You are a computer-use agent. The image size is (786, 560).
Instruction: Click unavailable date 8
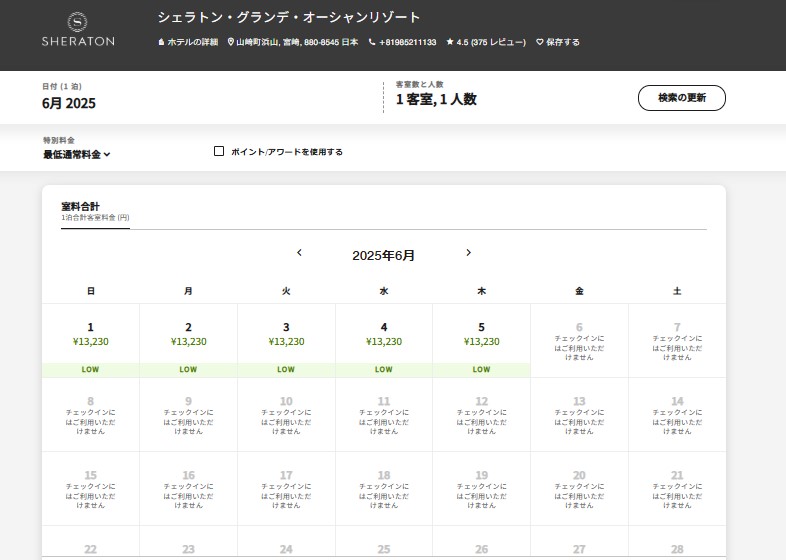tap(91, 415)
